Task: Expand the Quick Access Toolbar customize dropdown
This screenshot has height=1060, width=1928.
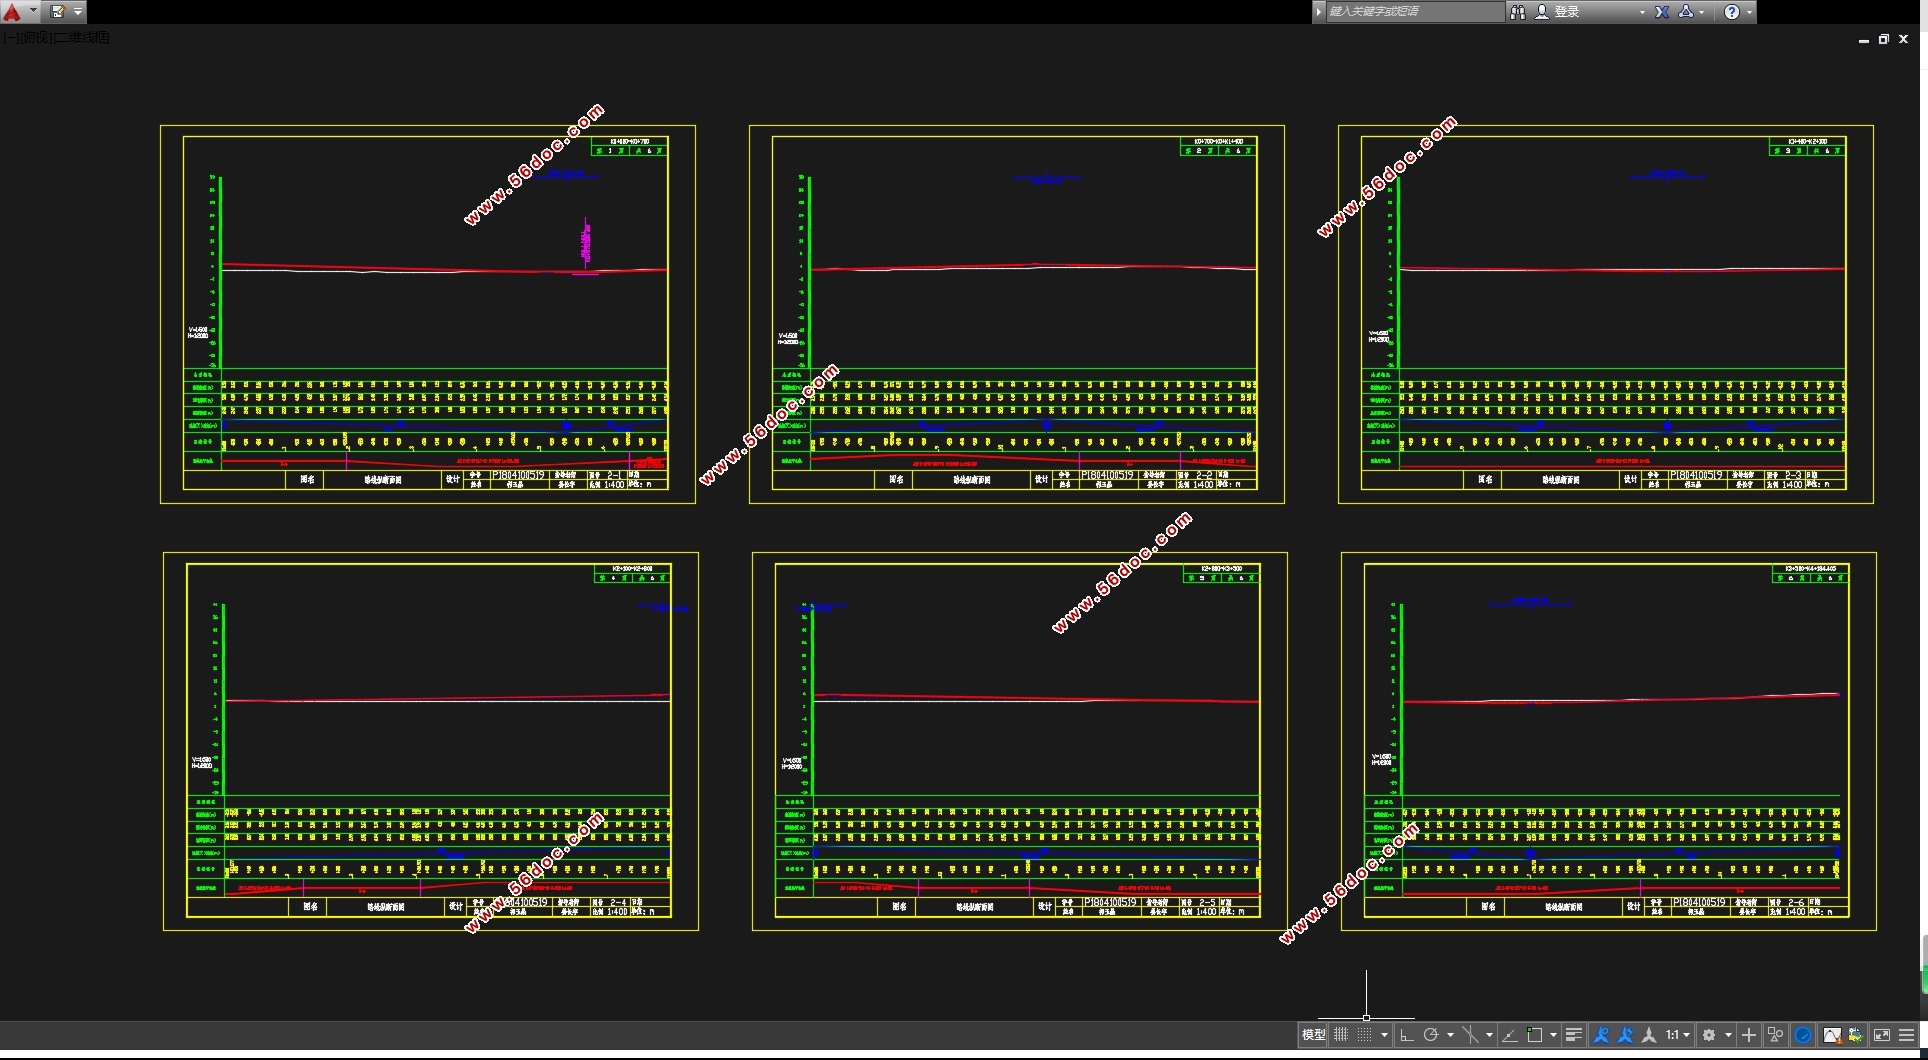Action: pyautogui.click(x=78, y=12)
